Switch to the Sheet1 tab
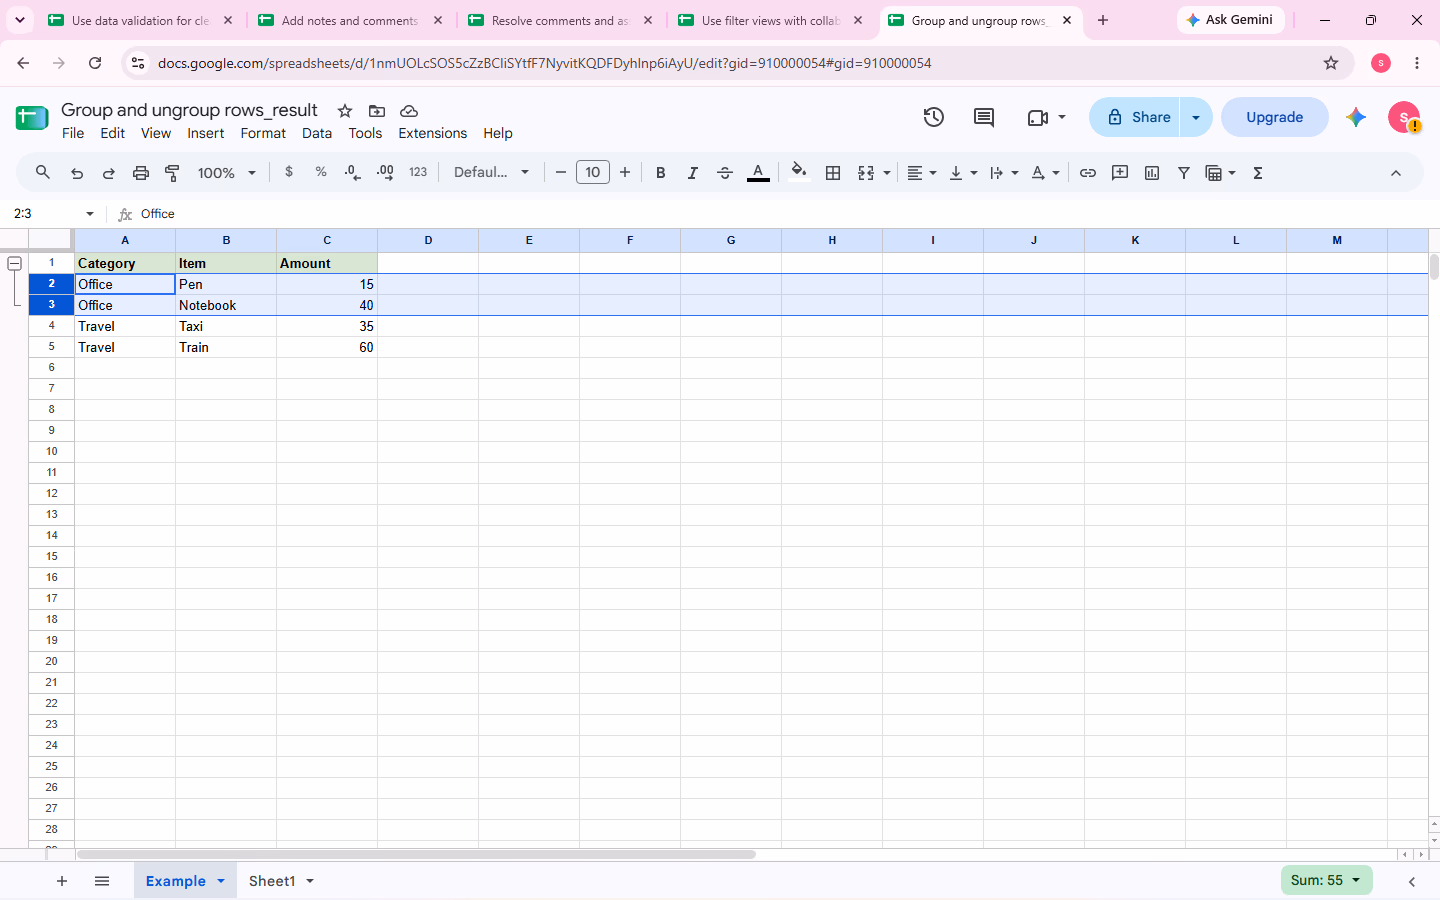The width and height of the screenshot is (1440, 900). point(272,881)
